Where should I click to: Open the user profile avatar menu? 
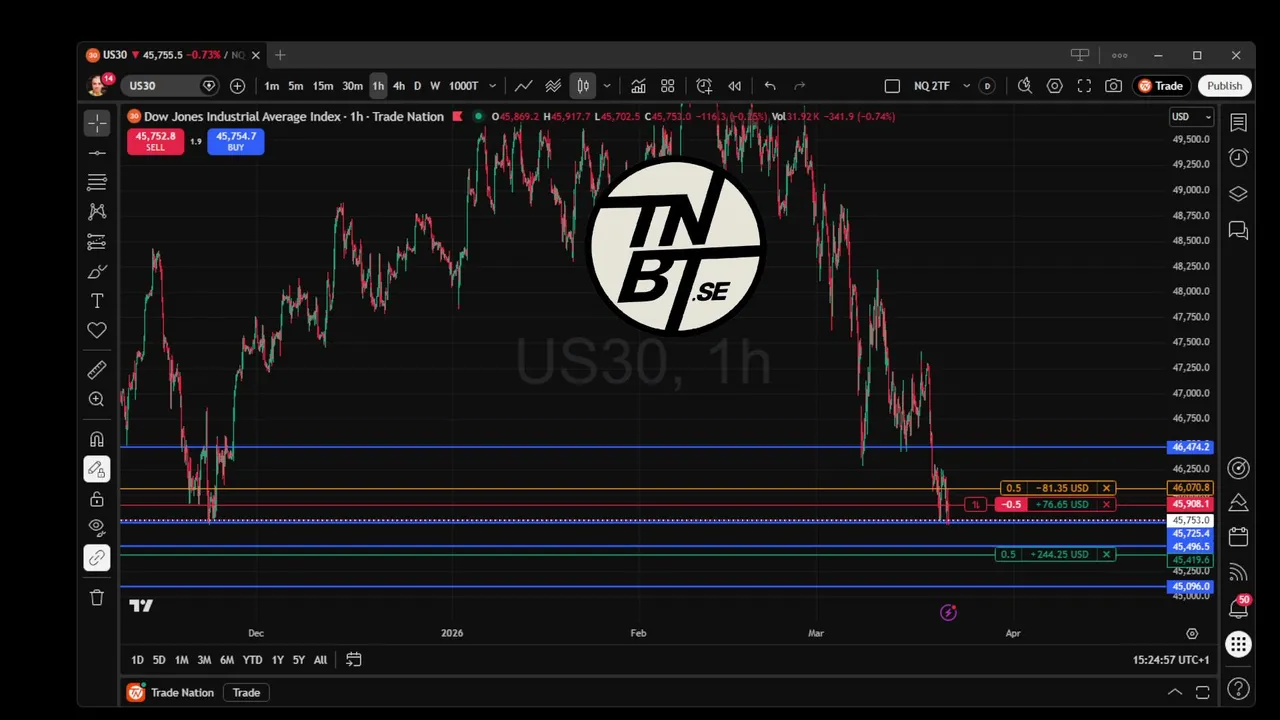98,86
